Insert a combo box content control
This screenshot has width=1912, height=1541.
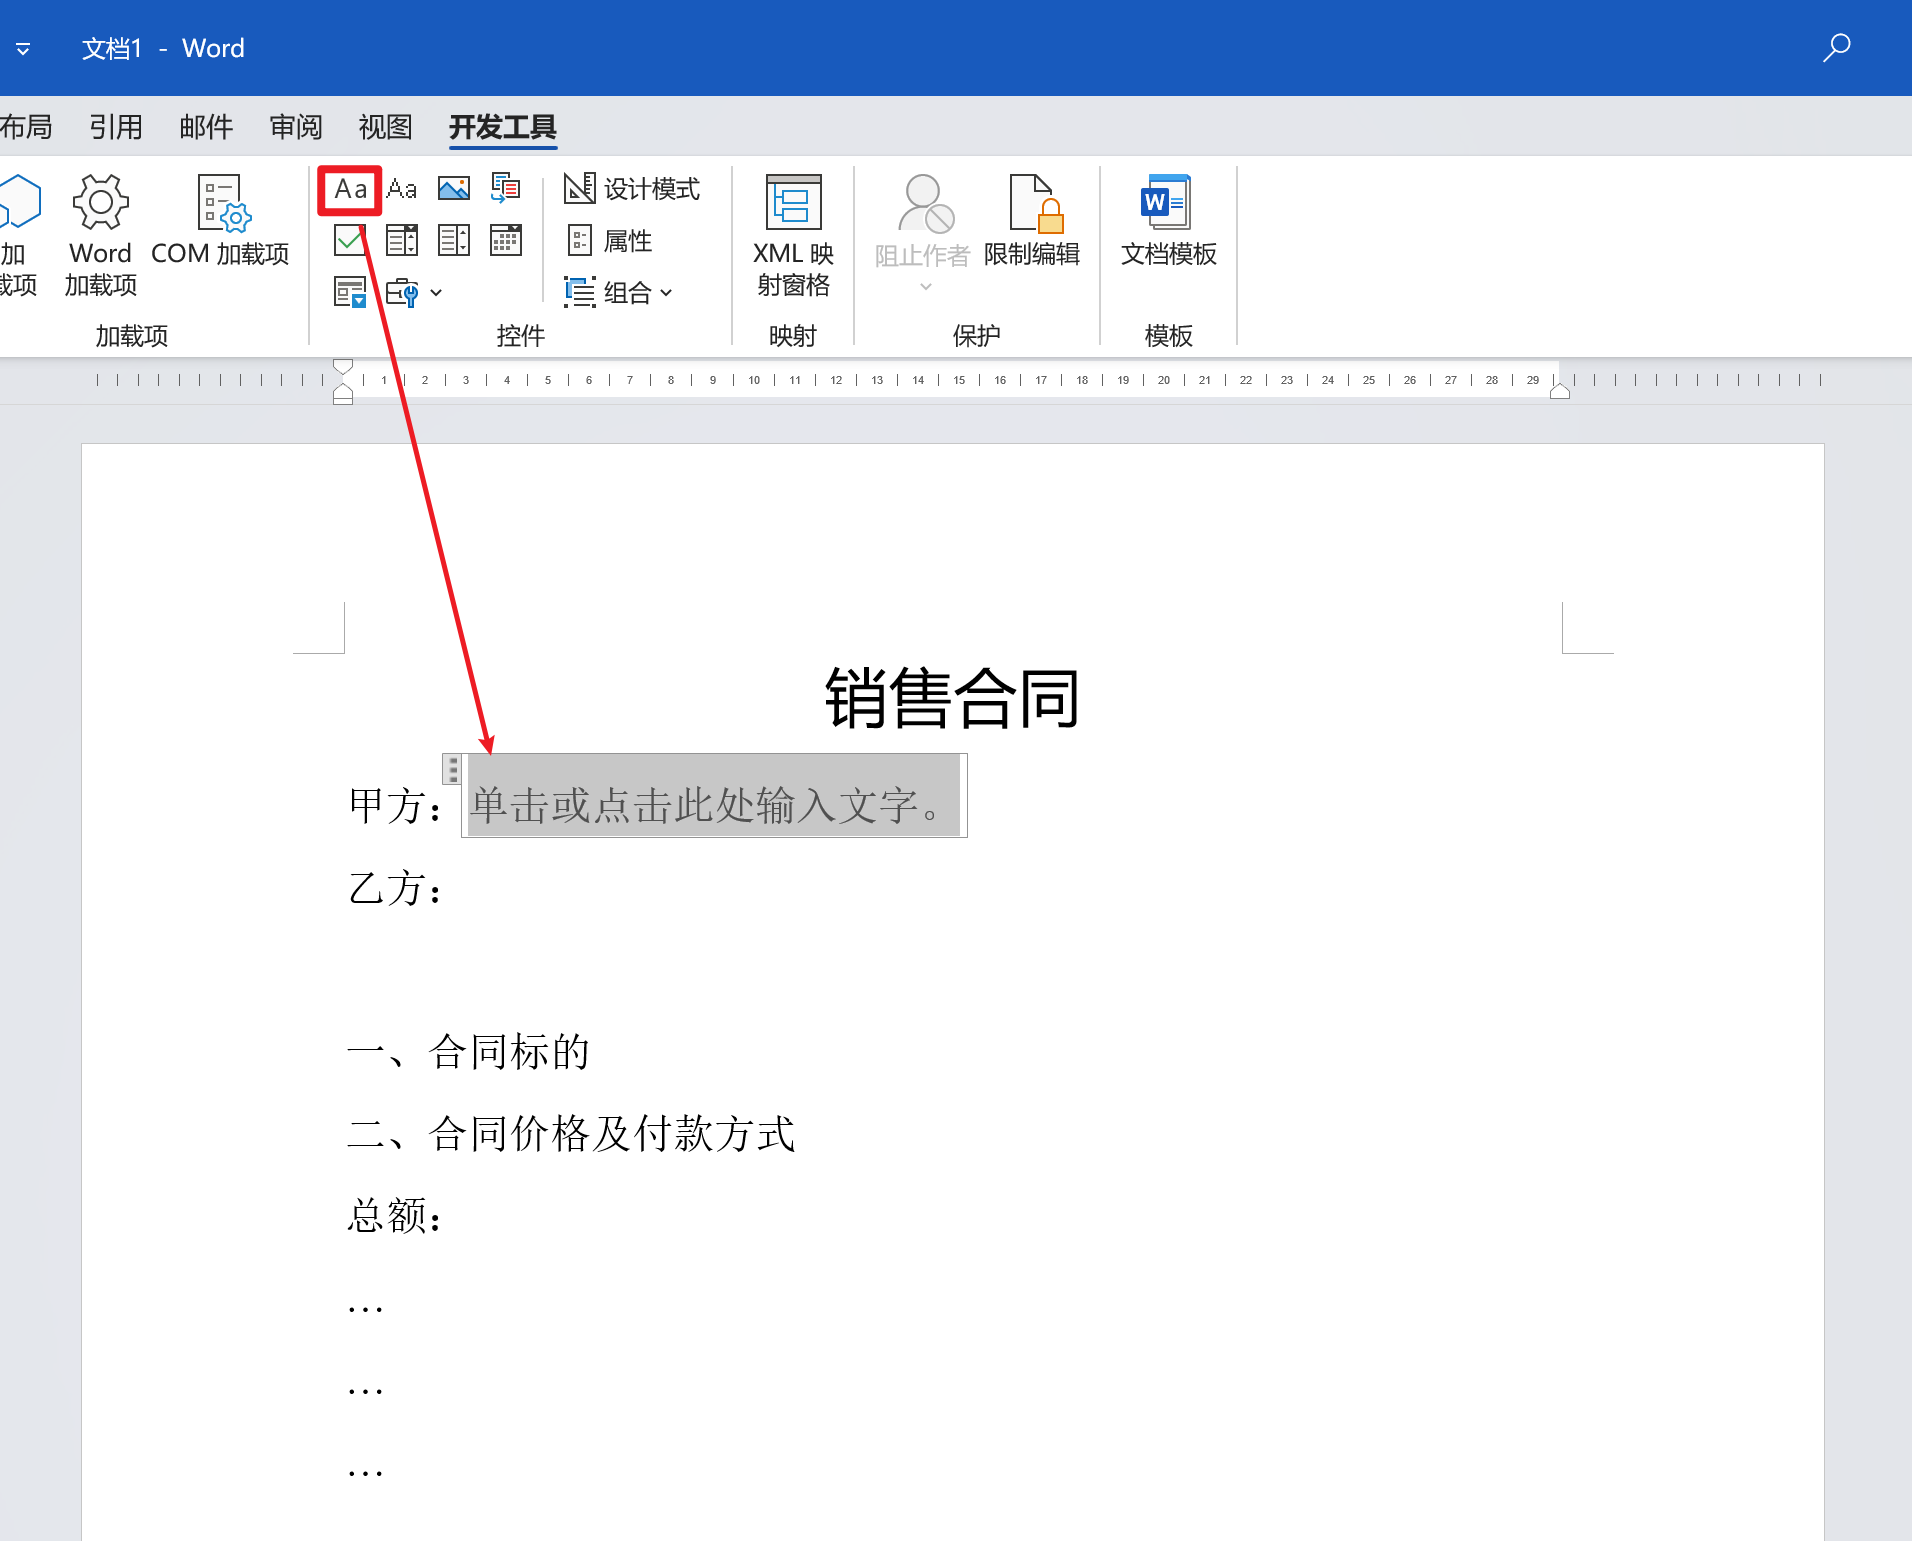tap(402, 241)
